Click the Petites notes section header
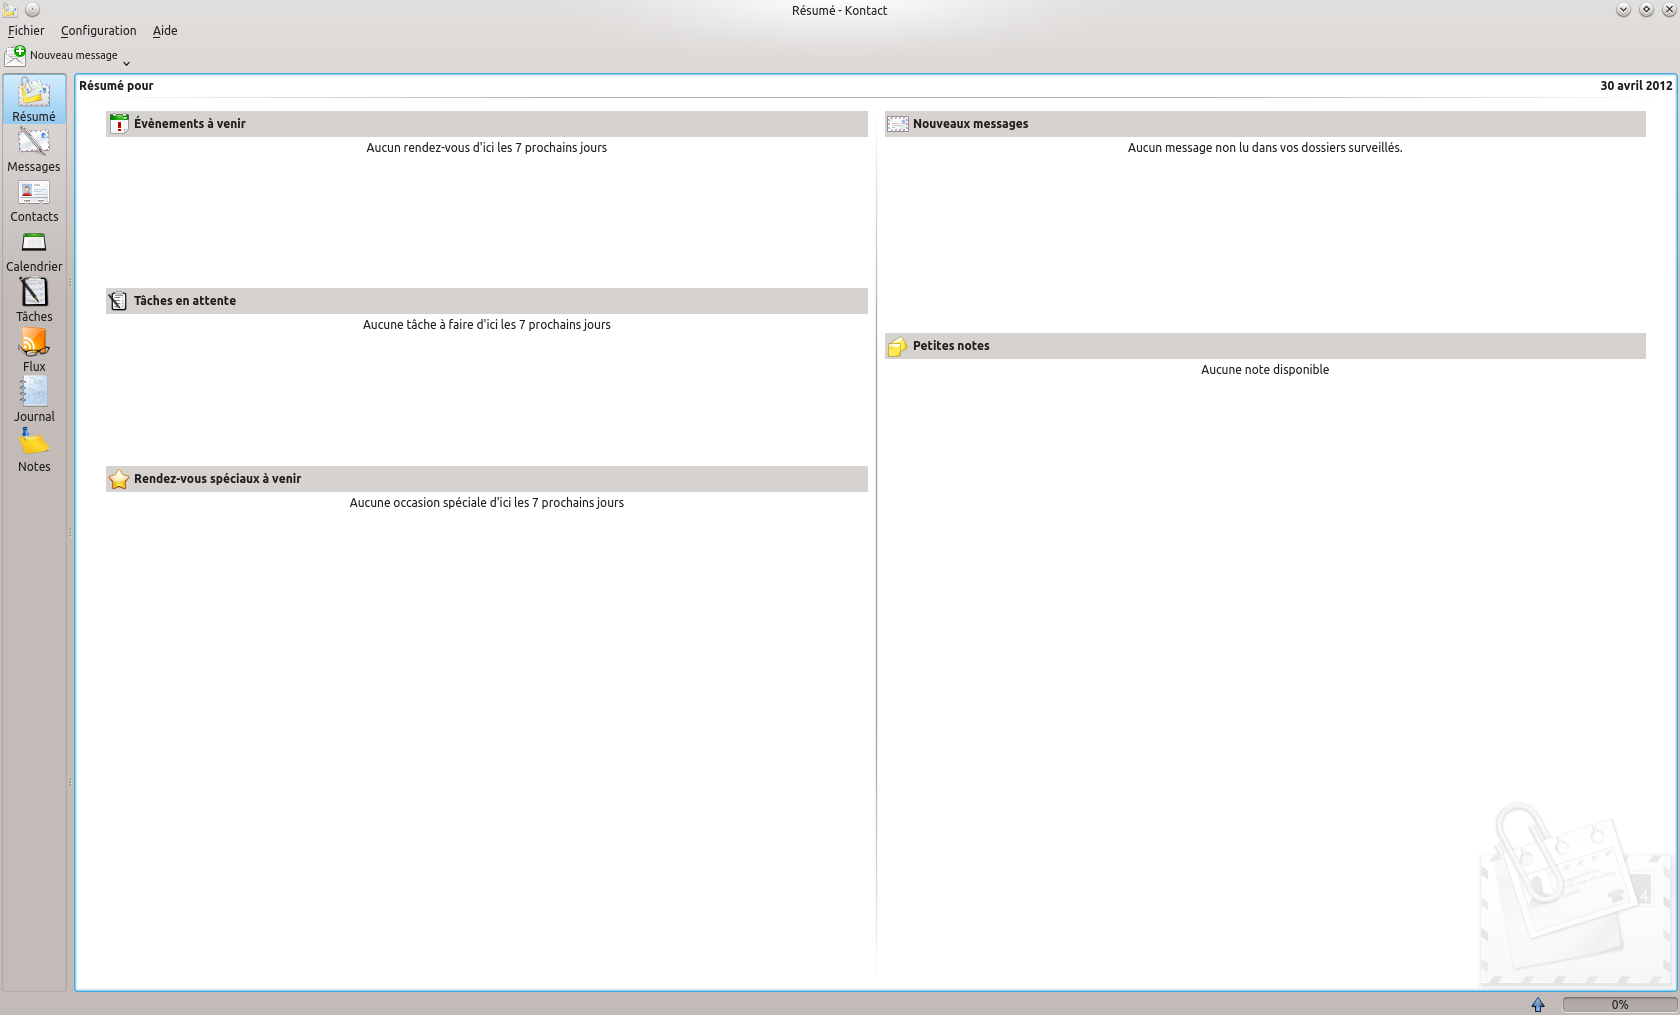Screen dimensions: 1680x1015 coord(951,346)
